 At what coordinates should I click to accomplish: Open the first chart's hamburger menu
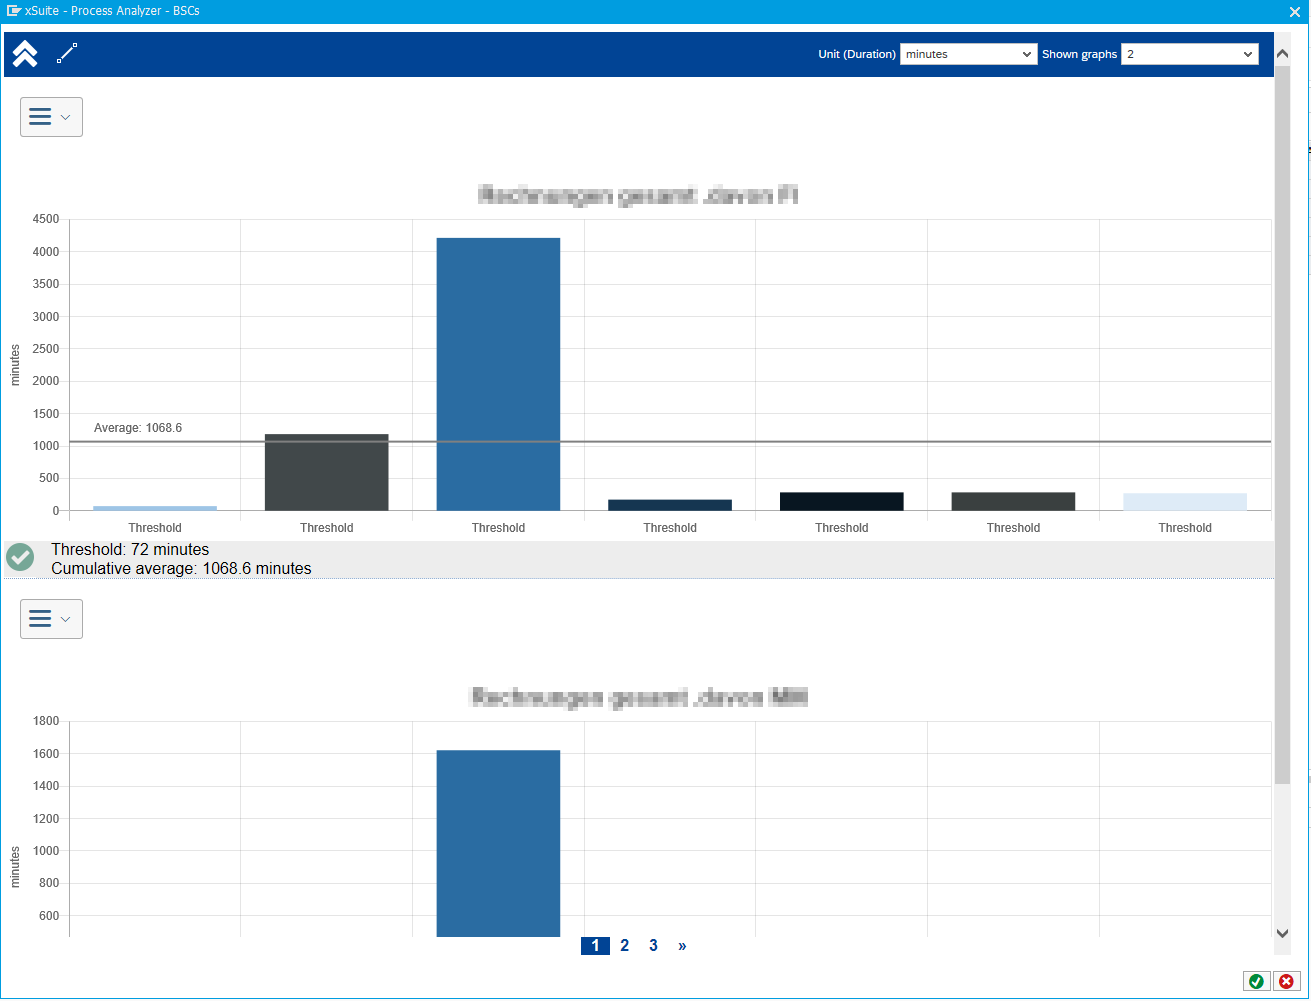pos(51,117)
